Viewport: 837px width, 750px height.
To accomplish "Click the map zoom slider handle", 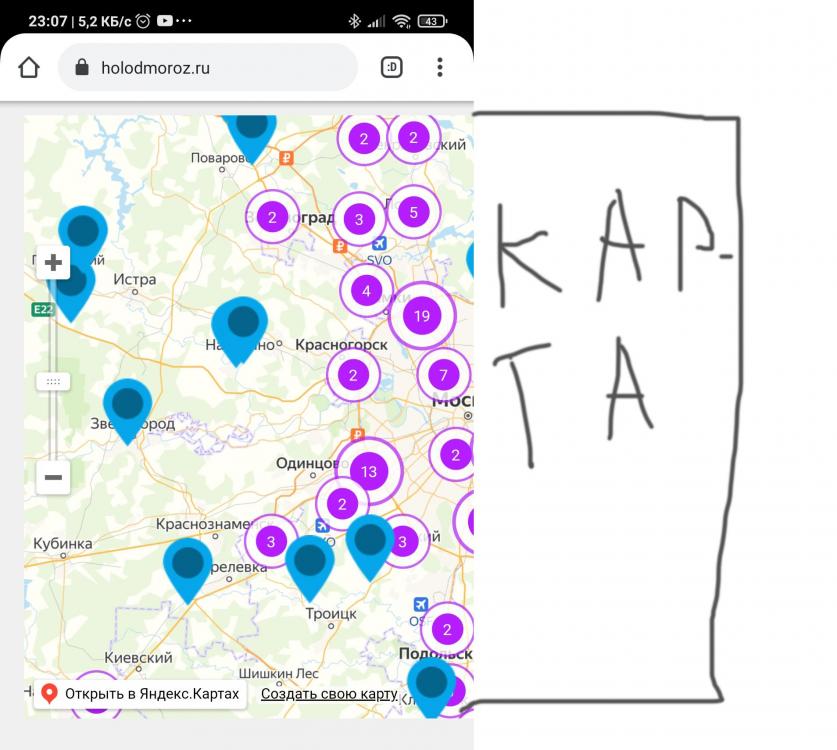I will point(53,381).
